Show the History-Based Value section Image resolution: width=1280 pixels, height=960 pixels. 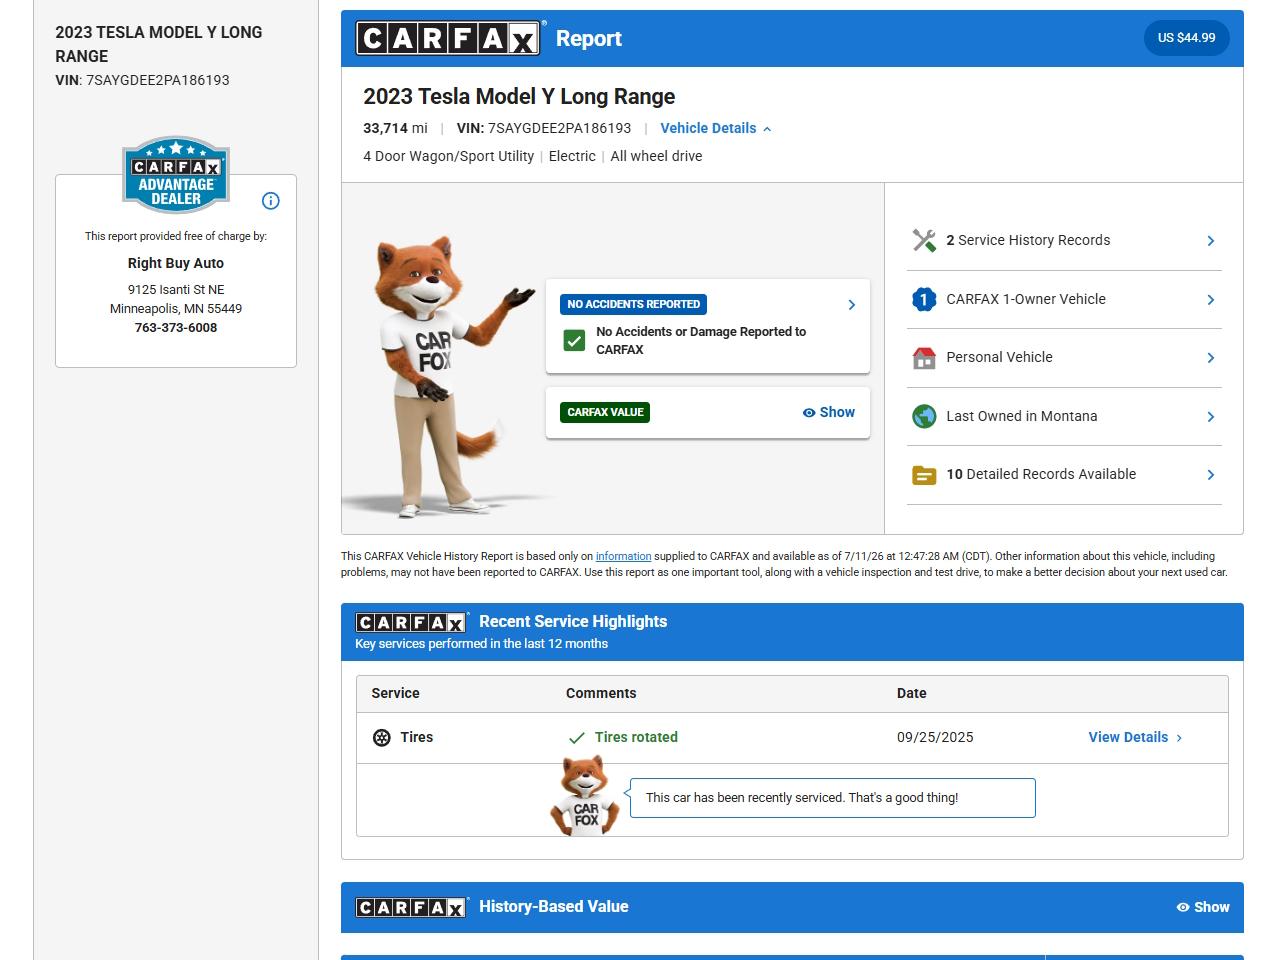tap(1203, 907)
